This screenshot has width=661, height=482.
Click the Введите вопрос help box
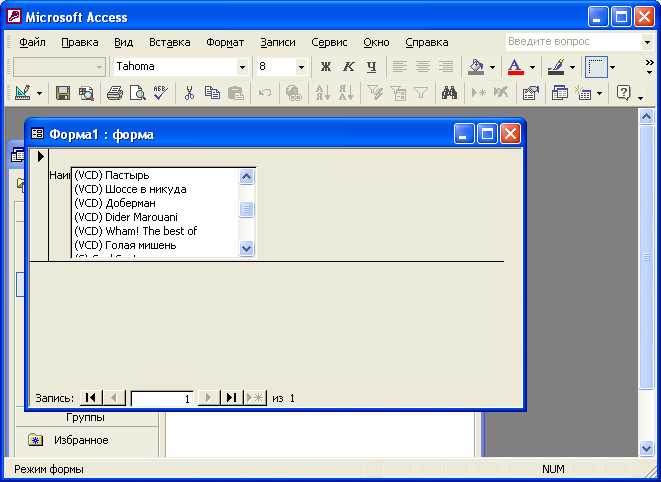(574, 42)
